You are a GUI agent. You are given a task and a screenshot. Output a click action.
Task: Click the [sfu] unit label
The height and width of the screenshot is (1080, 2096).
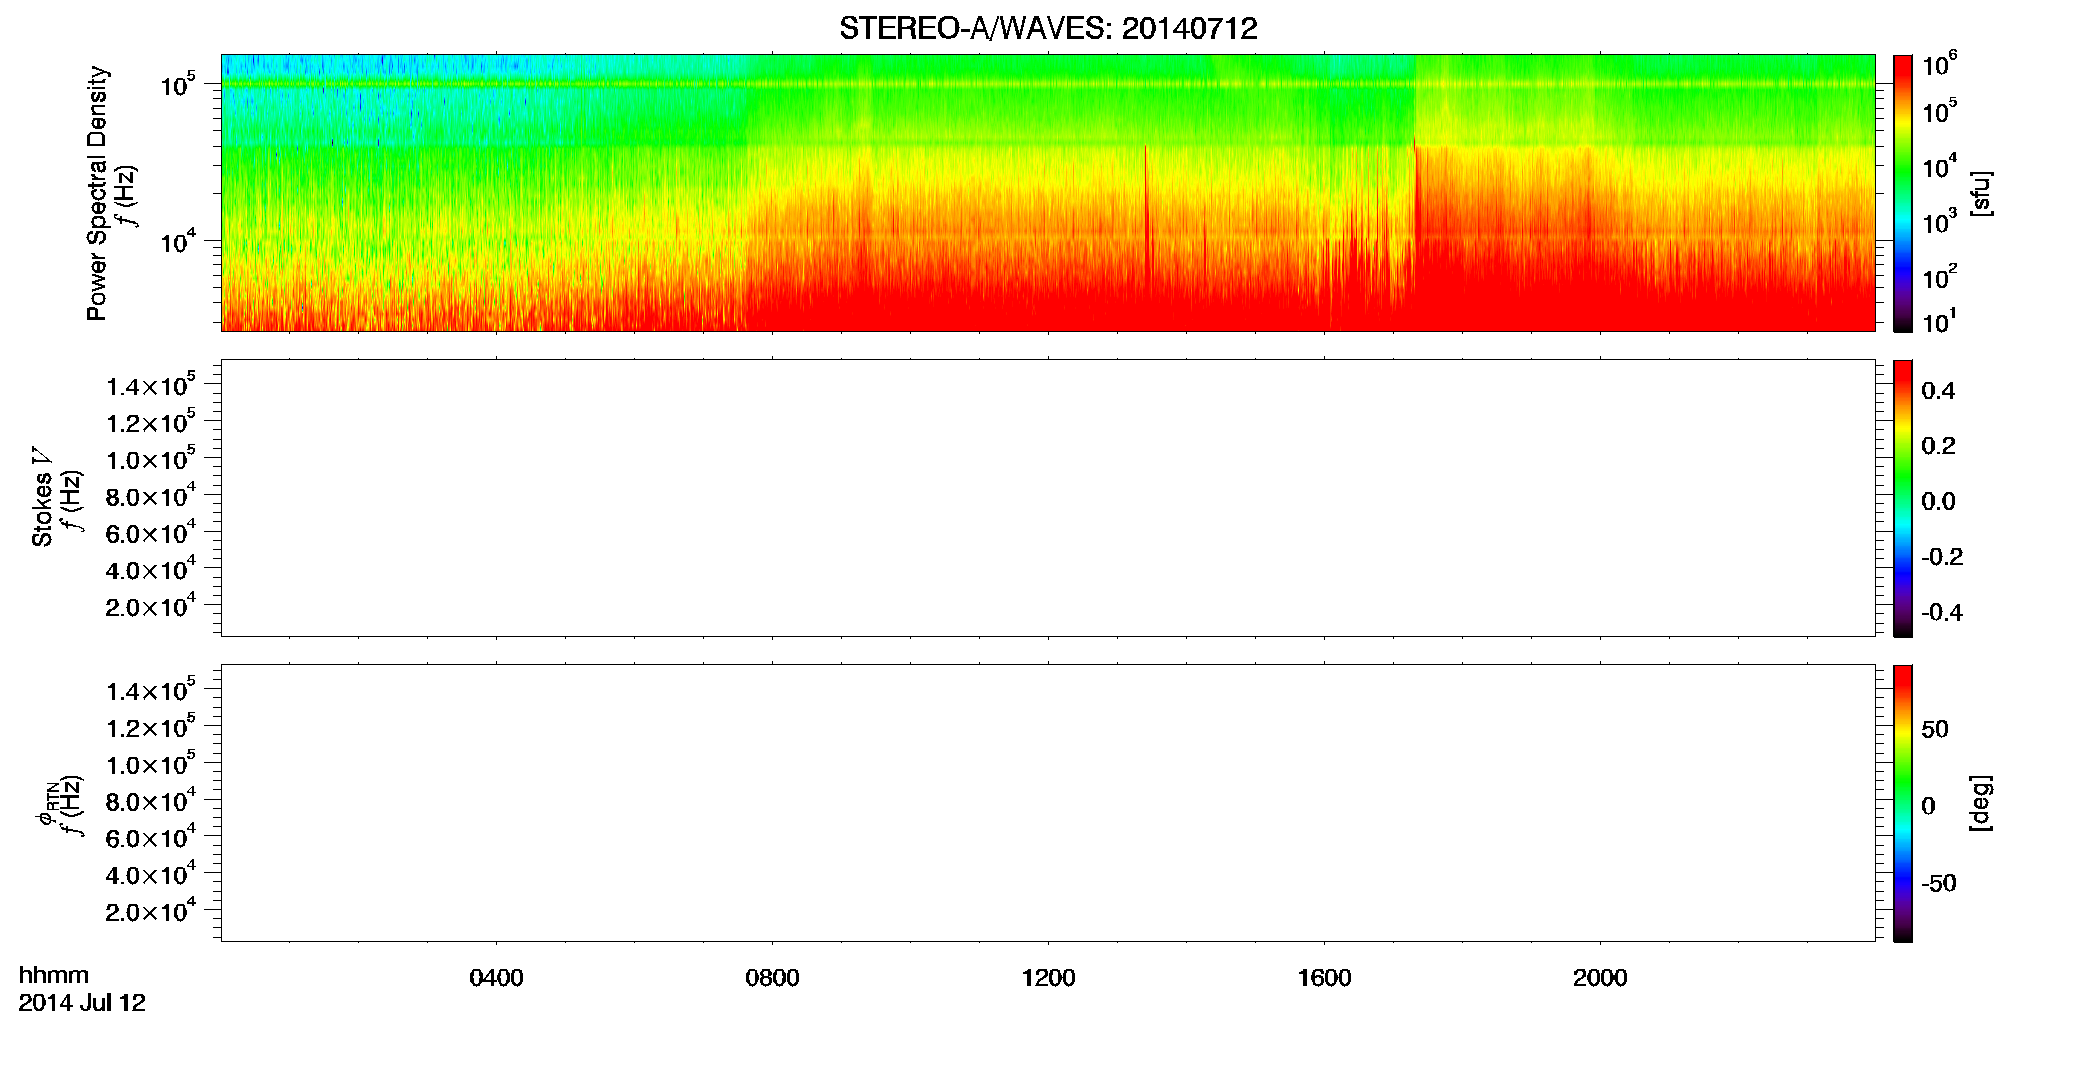[1981, 193]
